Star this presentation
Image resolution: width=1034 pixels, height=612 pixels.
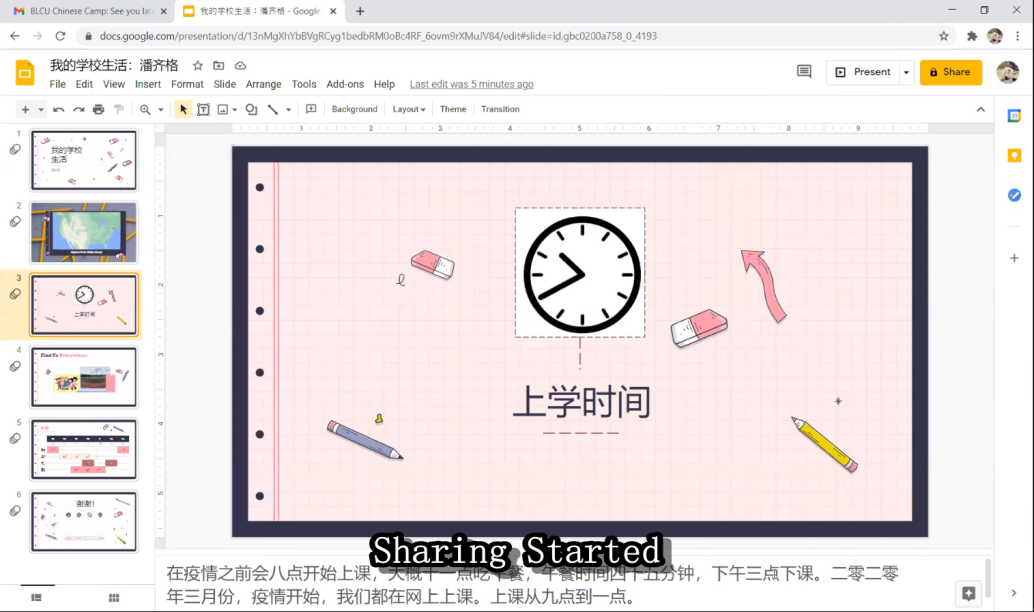[197, 66]
